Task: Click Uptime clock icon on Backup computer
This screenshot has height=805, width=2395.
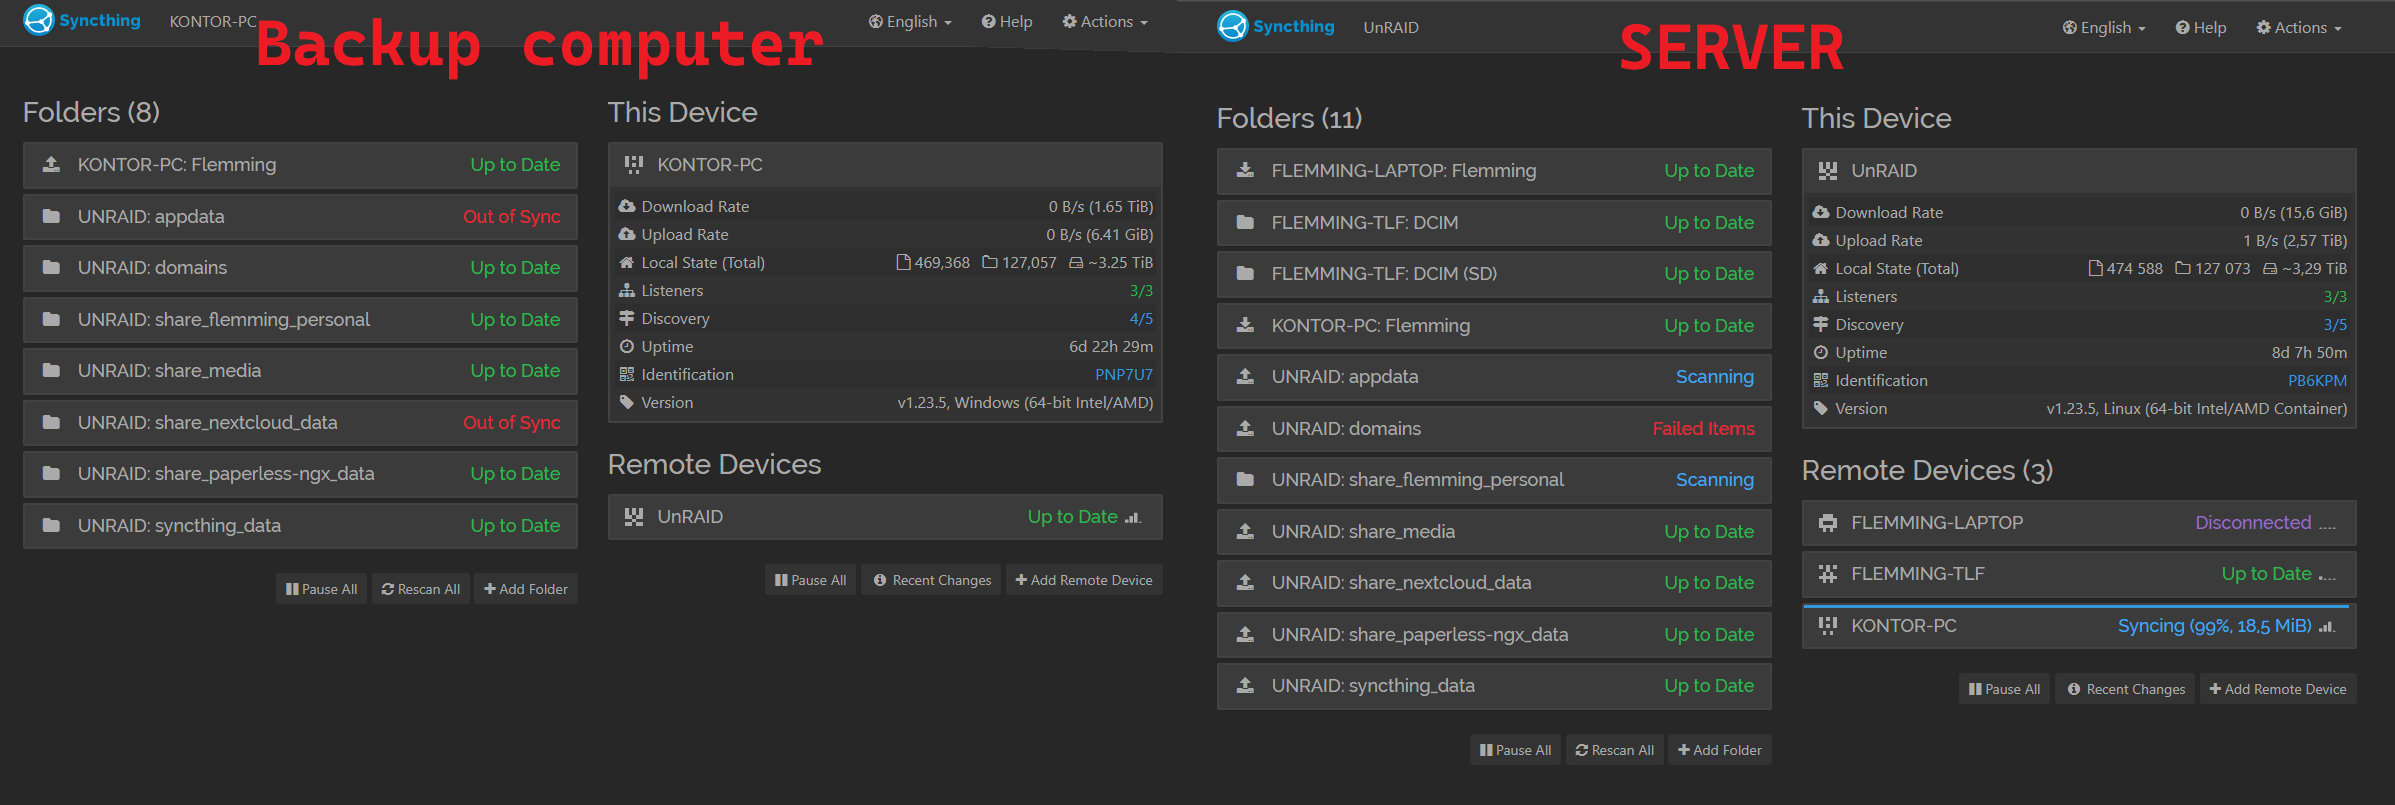Action: click(627, 347)
